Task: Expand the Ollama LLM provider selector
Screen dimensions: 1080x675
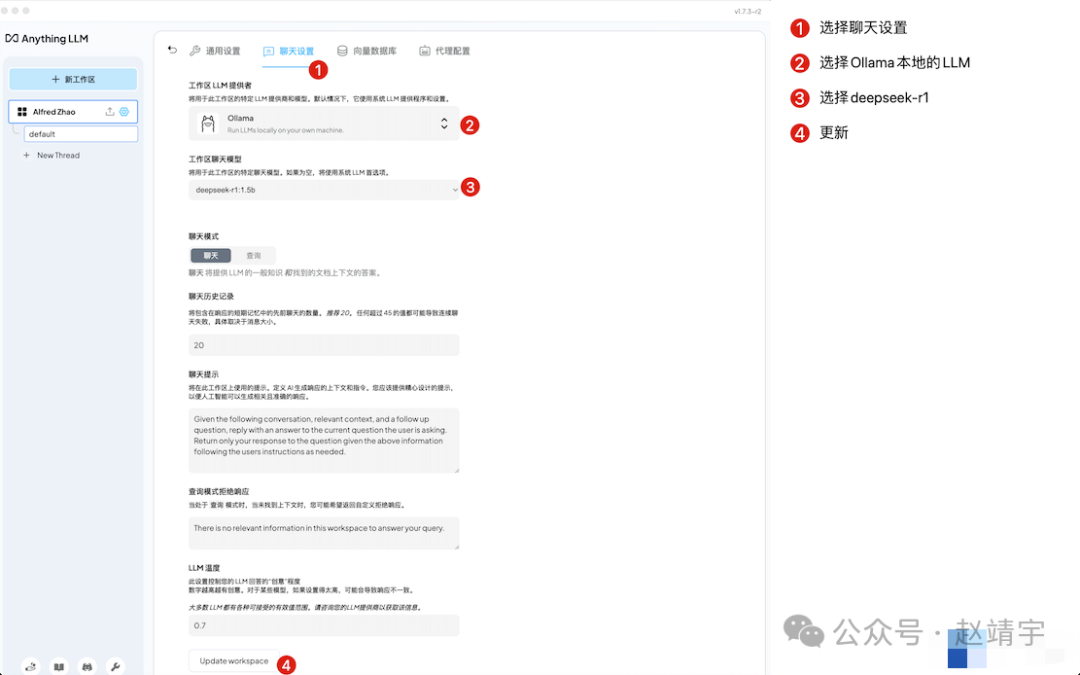Action: click(x=324, y=124)
